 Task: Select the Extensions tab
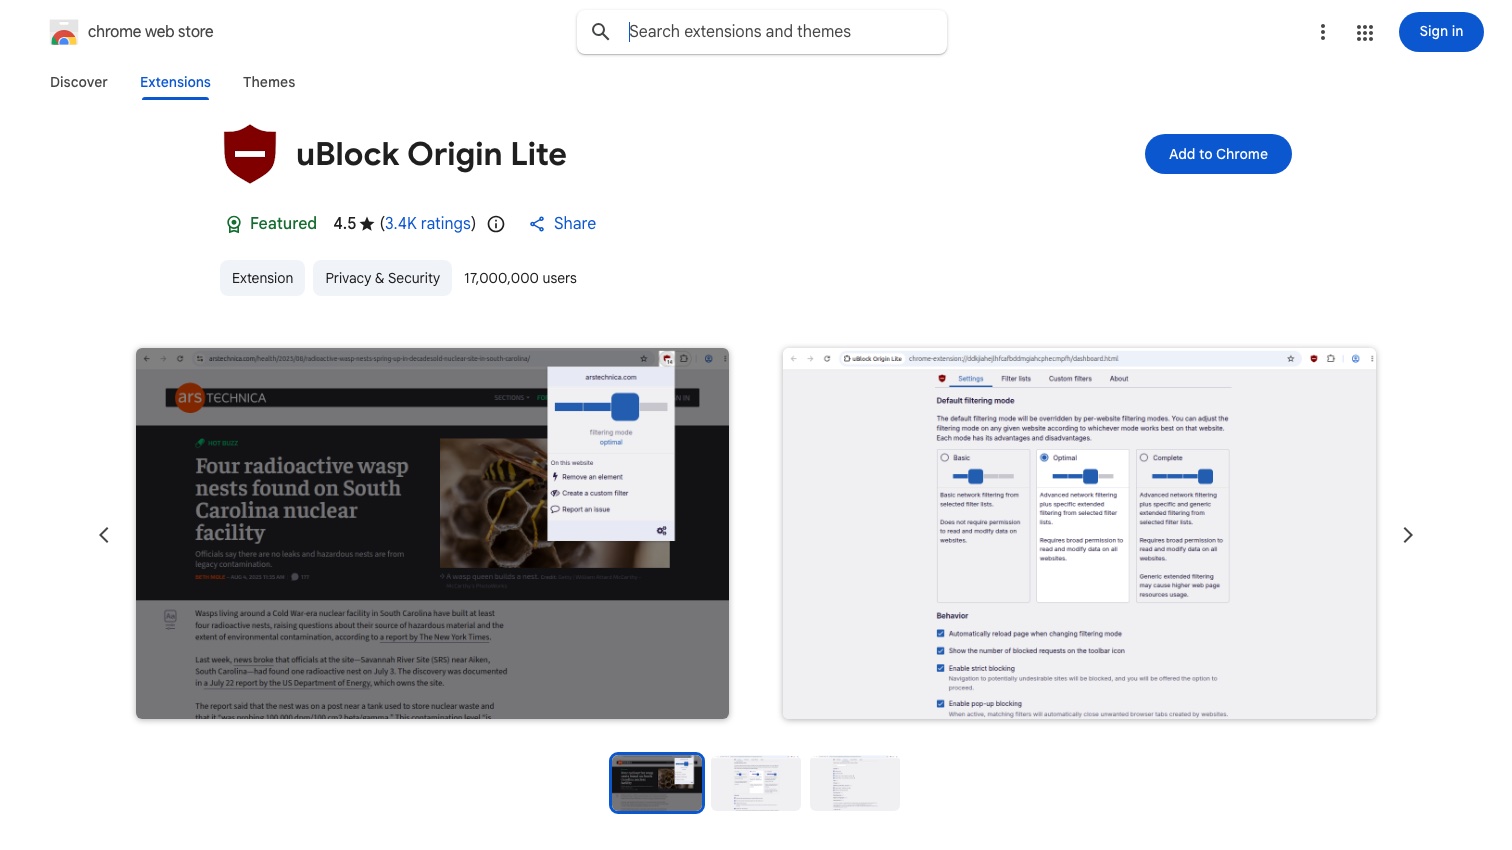pos(175,82)
